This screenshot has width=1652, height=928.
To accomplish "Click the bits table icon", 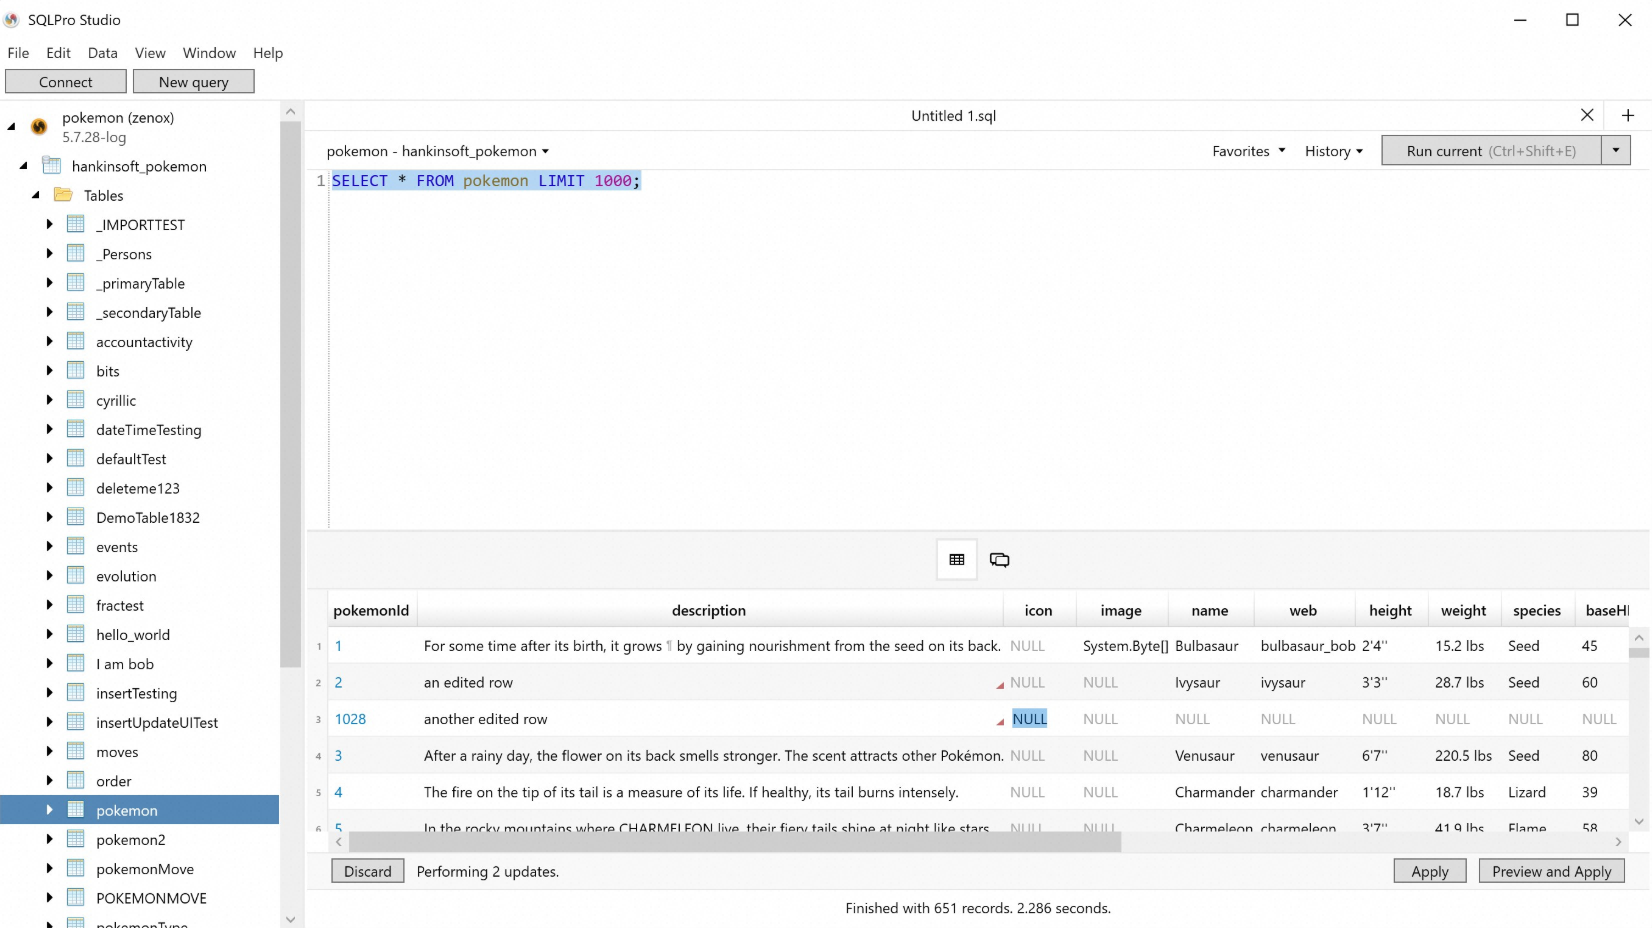I will pyautogui.click(x=76, y=370).
